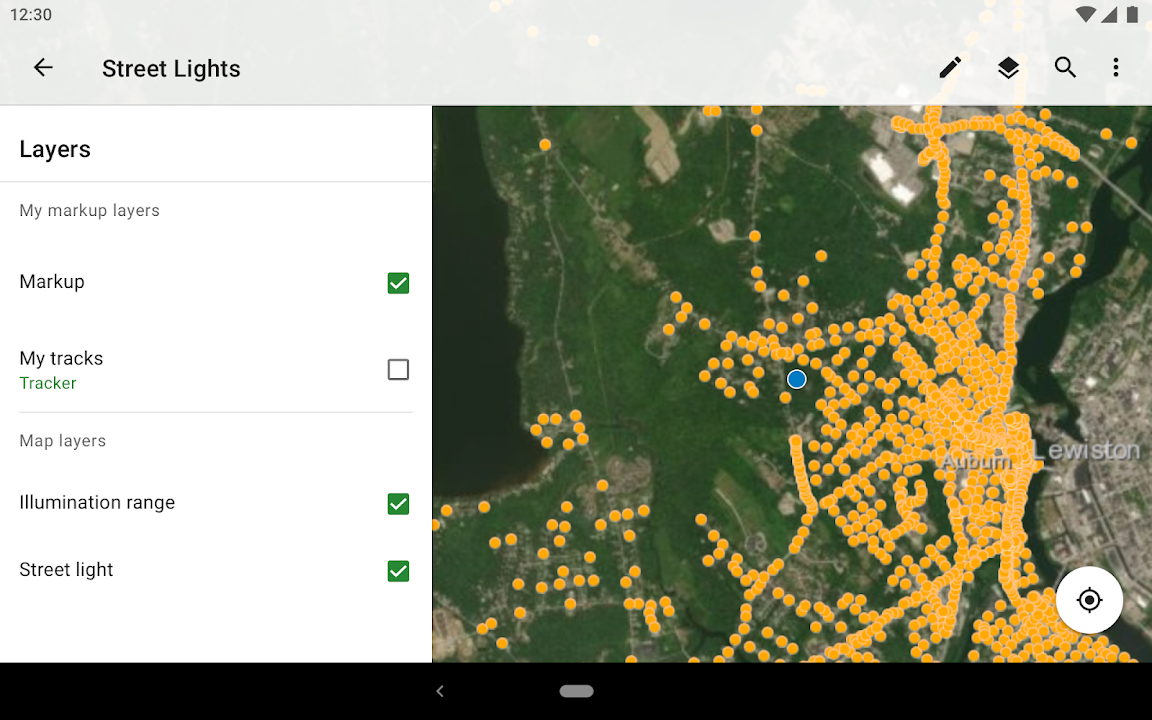Disable the Illumination range checkbox
The width and height of the screenshot is (1152, 720).
click(x=398, y=504)
